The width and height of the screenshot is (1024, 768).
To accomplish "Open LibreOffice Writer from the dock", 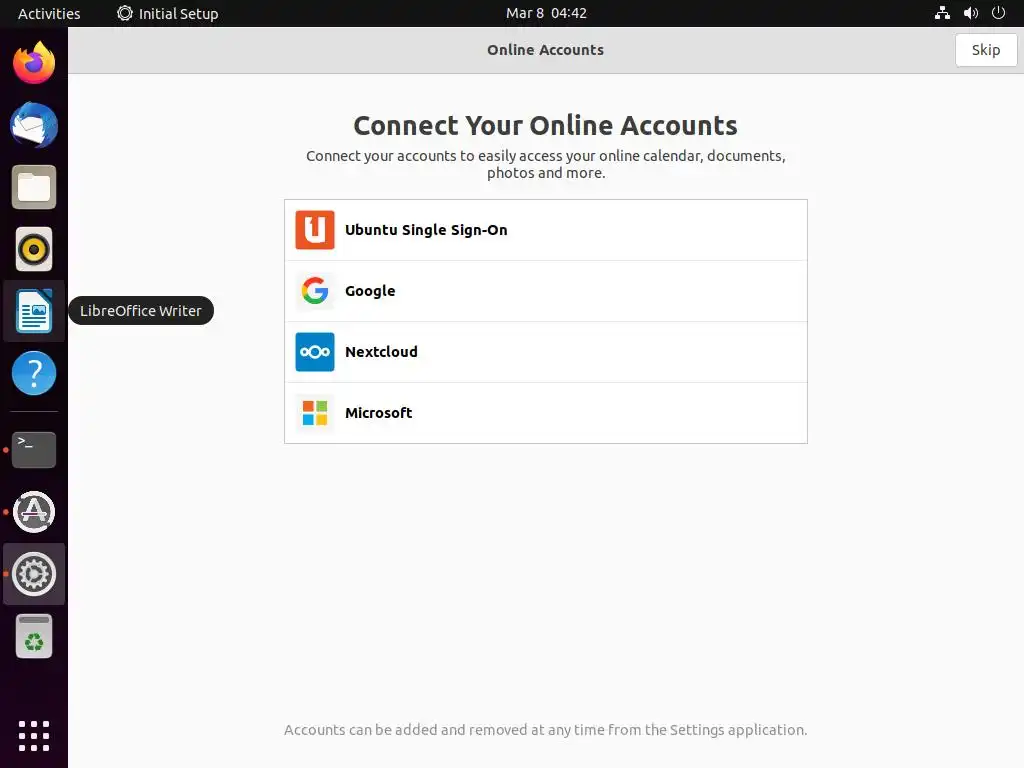I will (34, 311).
